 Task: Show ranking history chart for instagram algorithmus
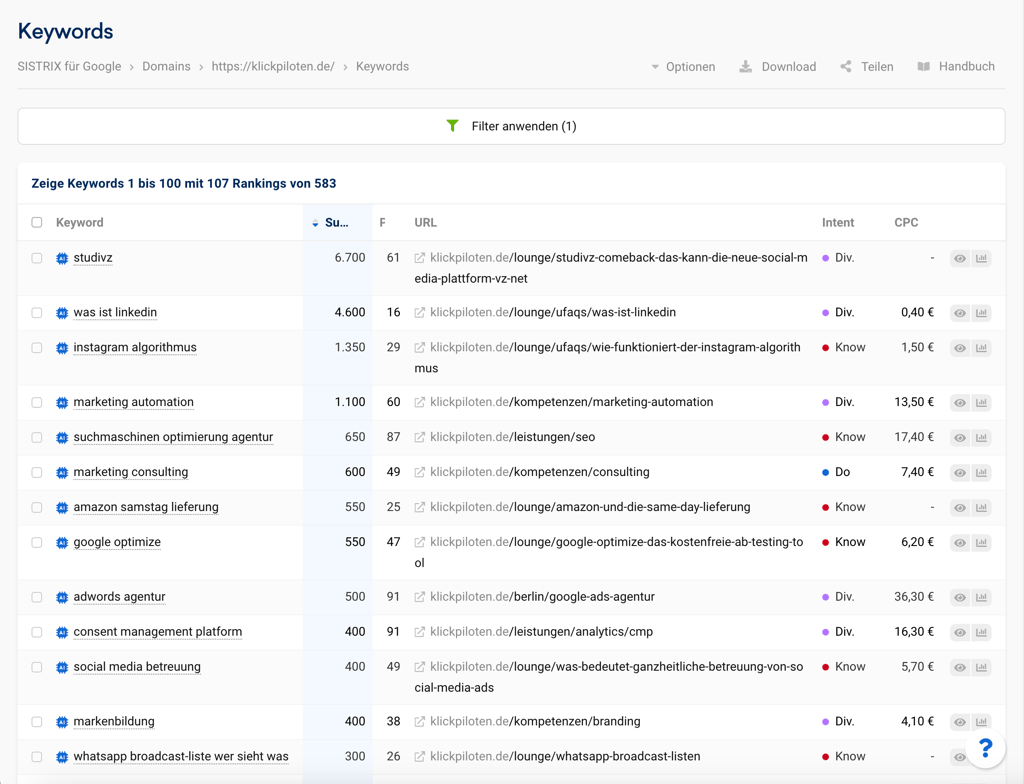(981, 348)
